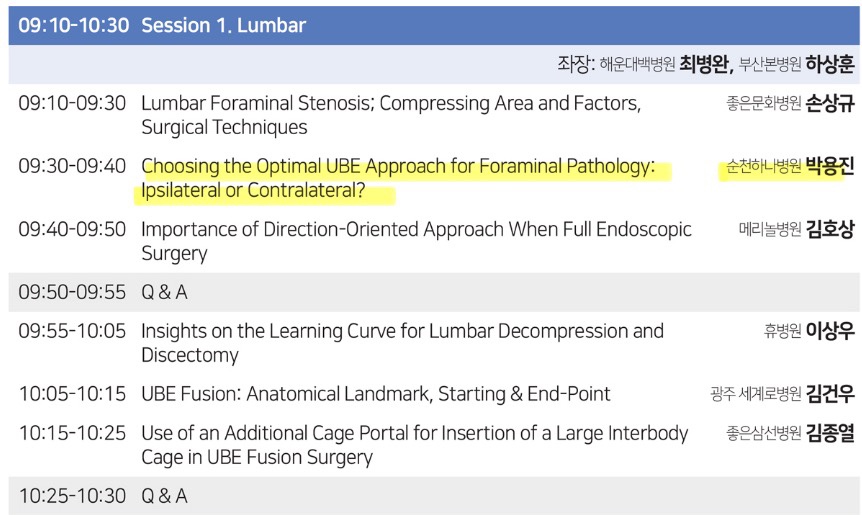Screen dimensions: 862x515
Task: Select the 09:50-09:55 Q & A row
Action: pyautogui.click(x=434, y=292)
